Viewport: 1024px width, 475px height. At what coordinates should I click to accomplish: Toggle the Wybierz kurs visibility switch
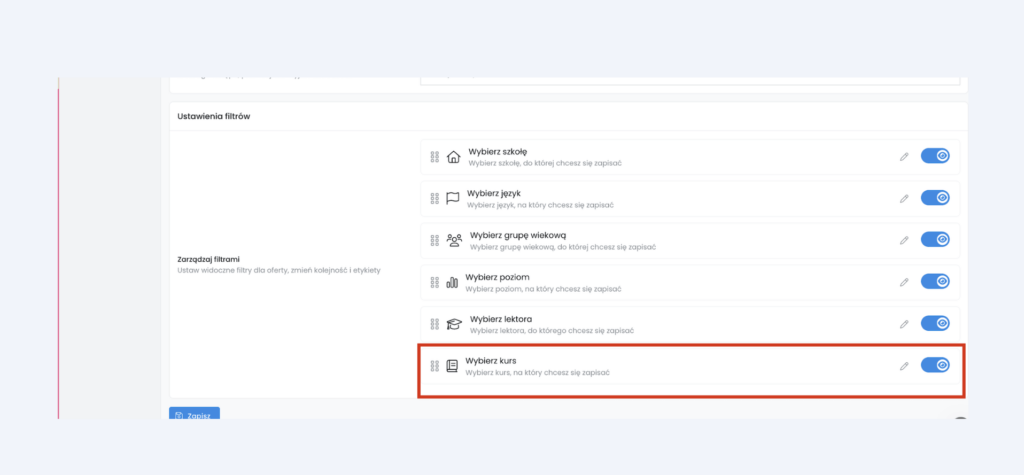(935, 365)
